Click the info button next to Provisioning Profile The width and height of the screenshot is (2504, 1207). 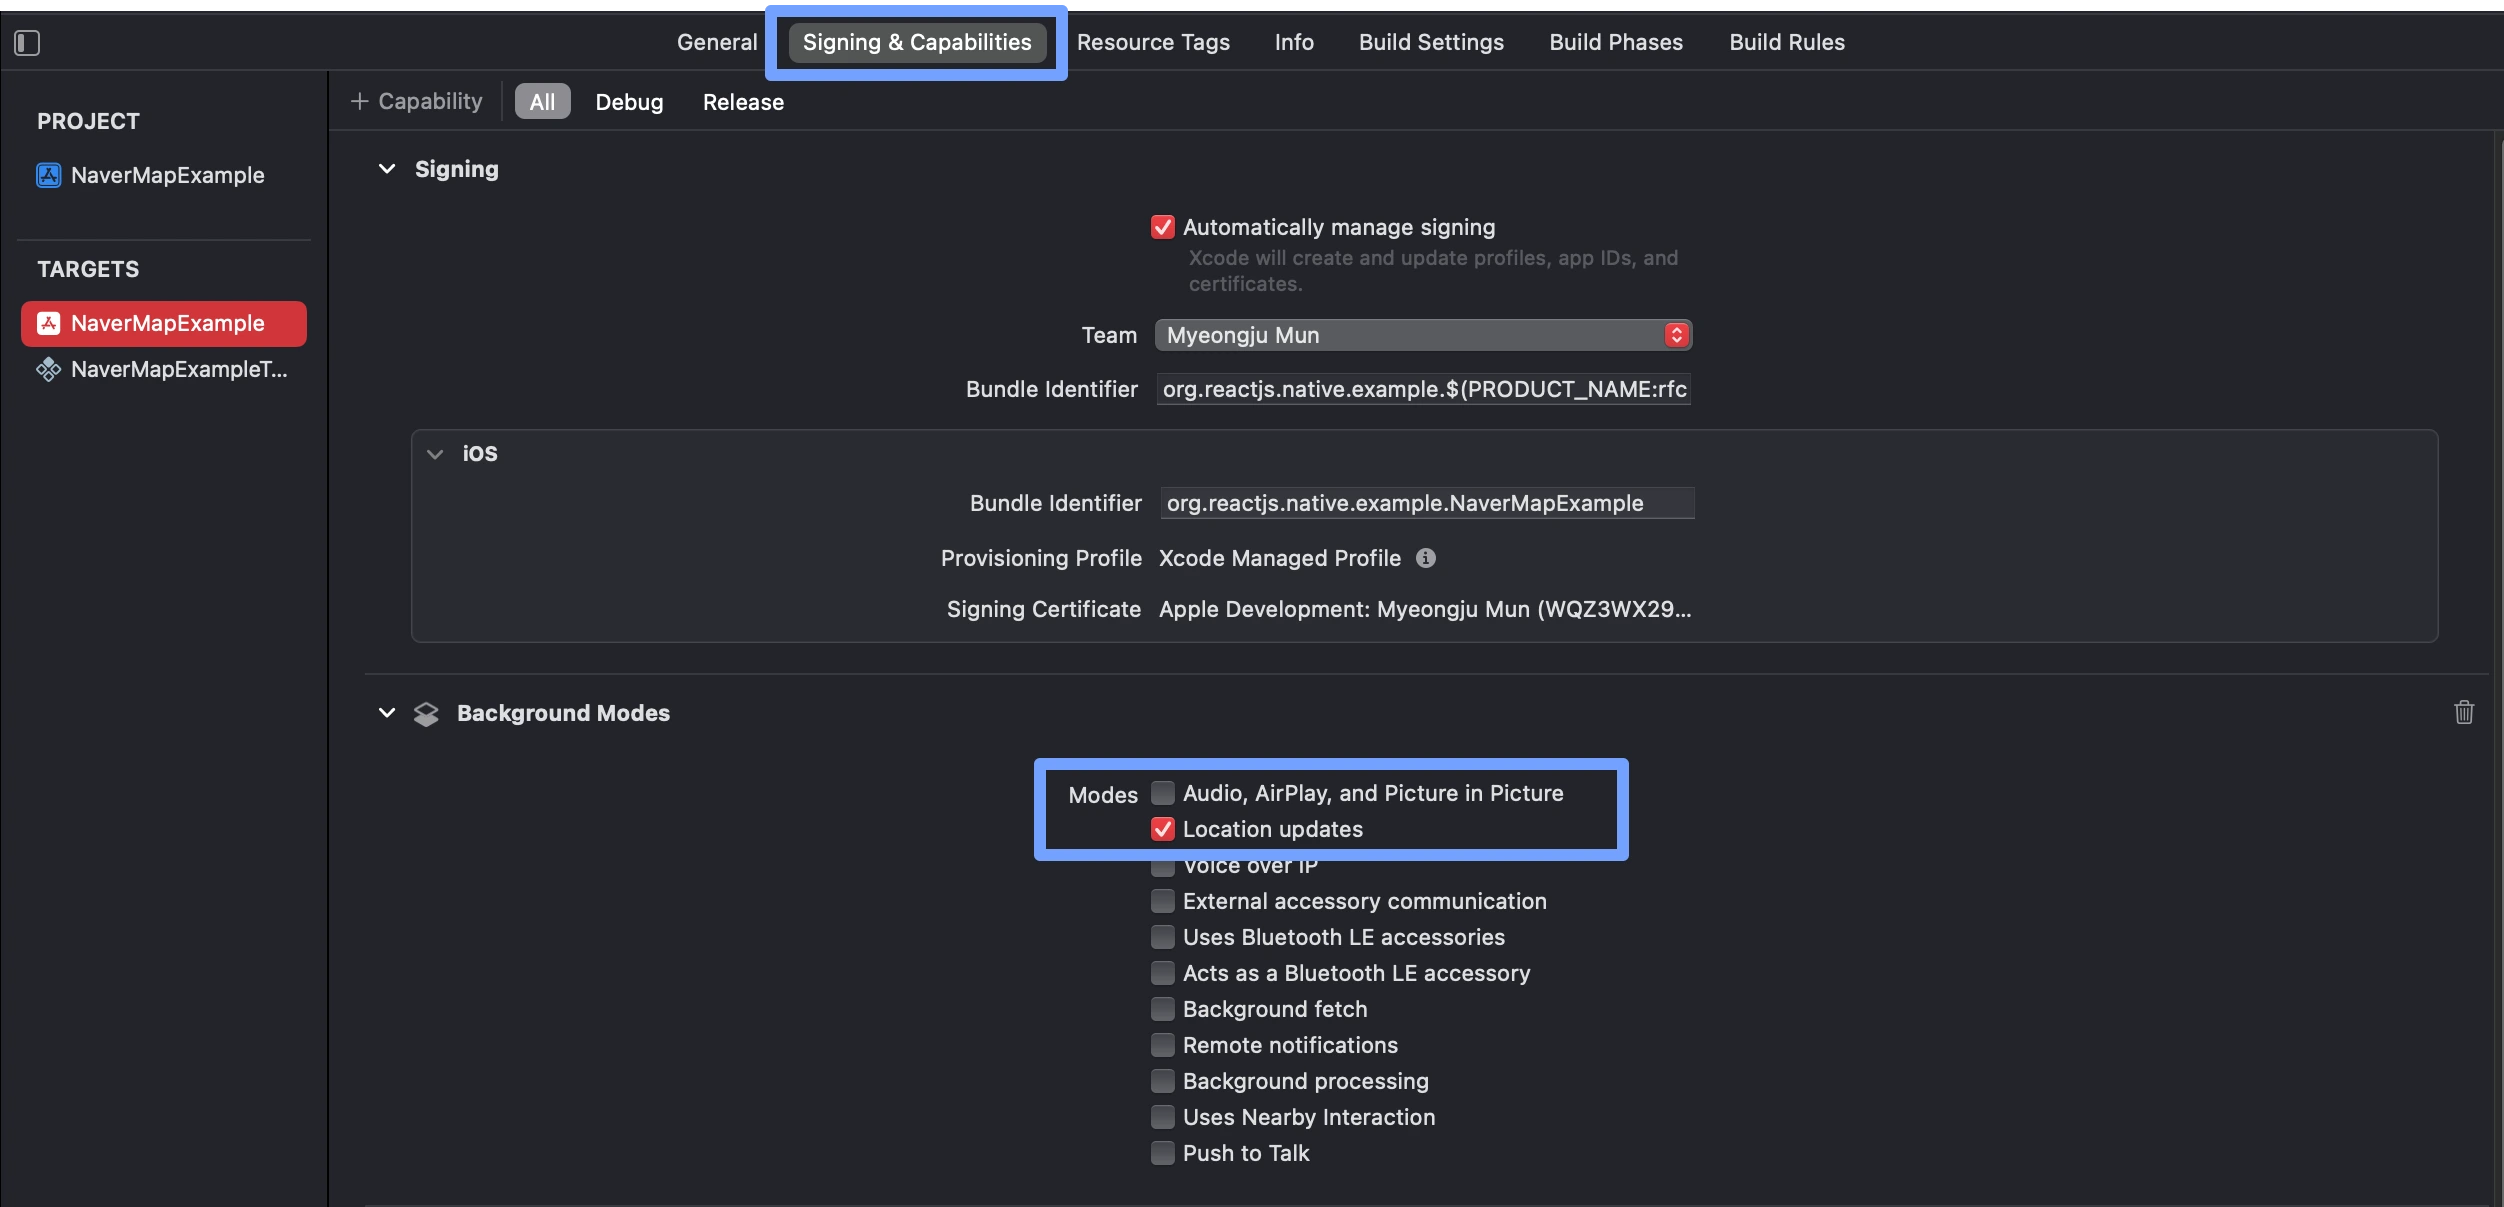click(1423, 557)
